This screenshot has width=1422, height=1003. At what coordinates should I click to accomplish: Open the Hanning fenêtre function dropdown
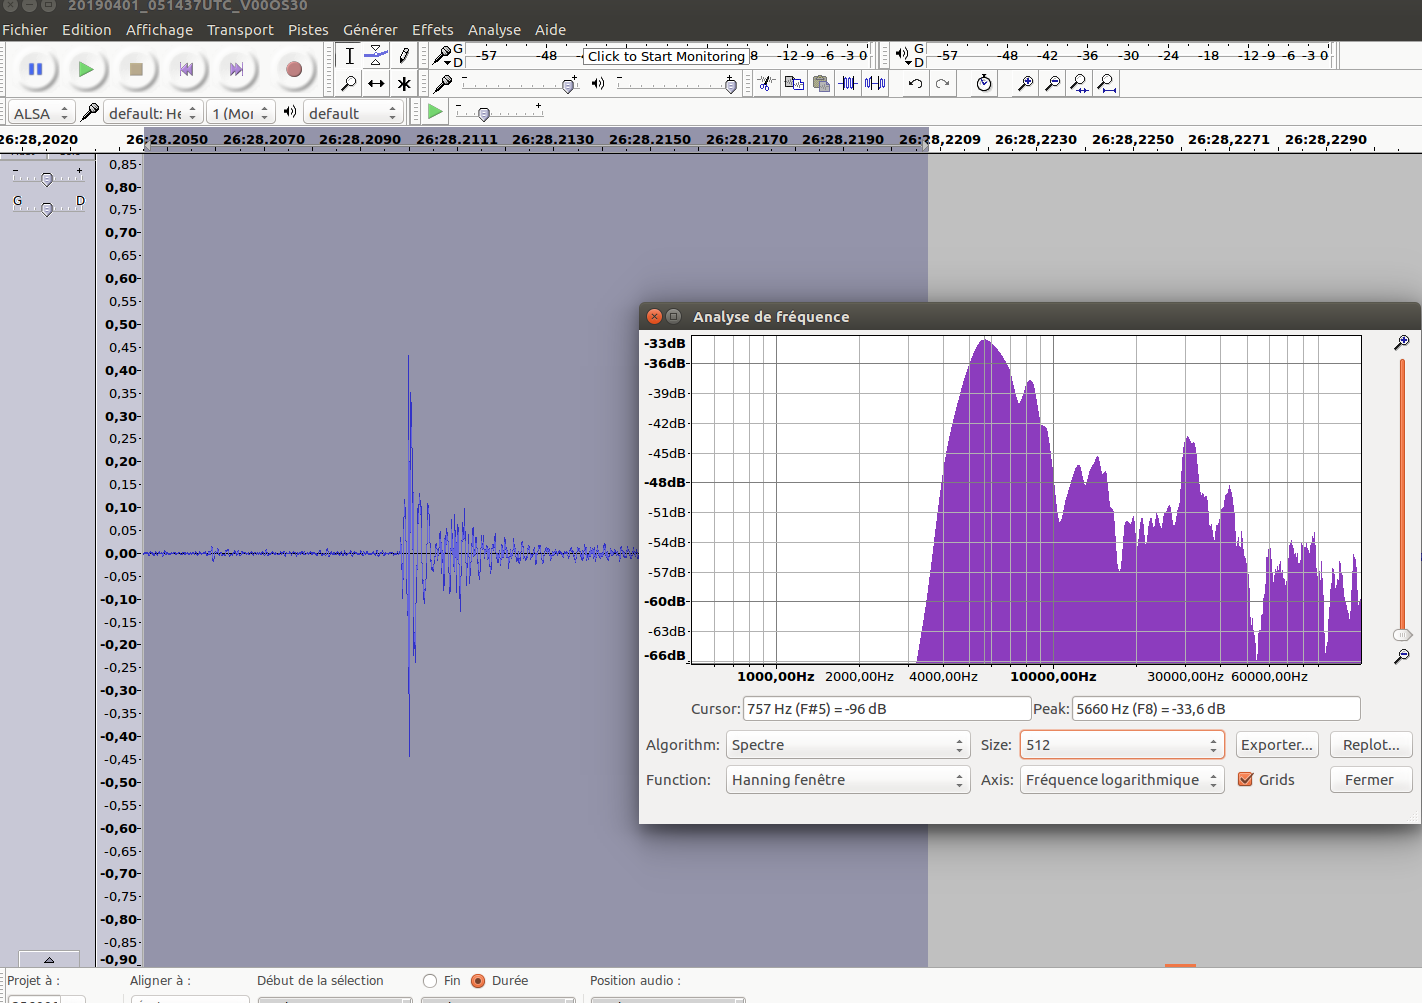(x=847, y=780)
